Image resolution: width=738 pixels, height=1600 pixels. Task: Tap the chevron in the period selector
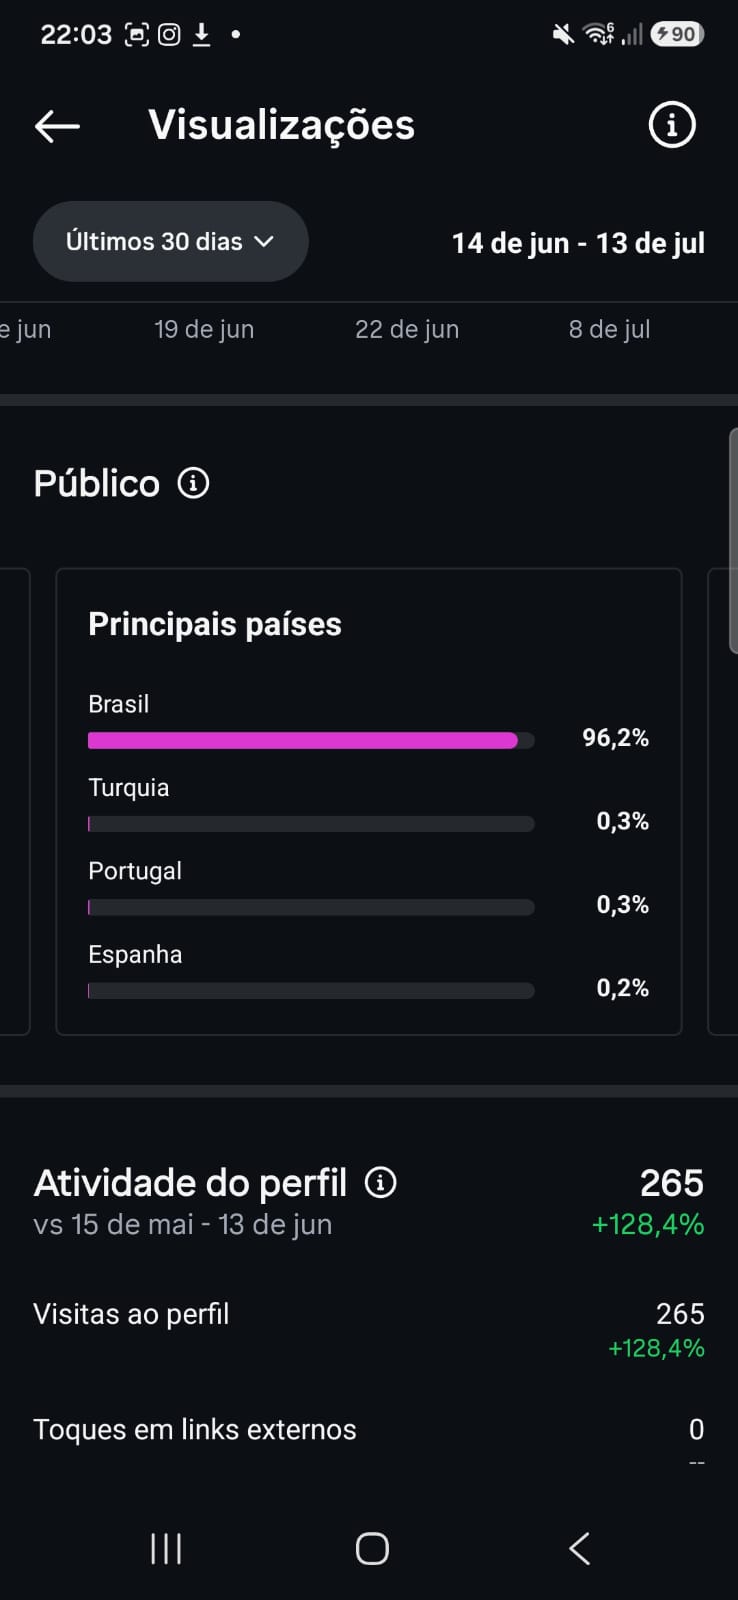pyautogui.click(x=264, y=242)
